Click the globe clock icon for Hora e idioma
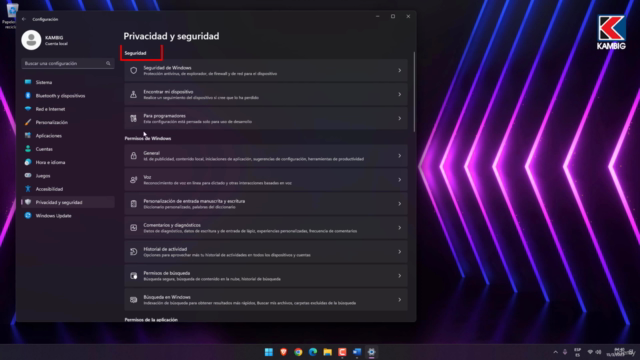Viewport: 640px width, 360px height. [x=28, y=162]
